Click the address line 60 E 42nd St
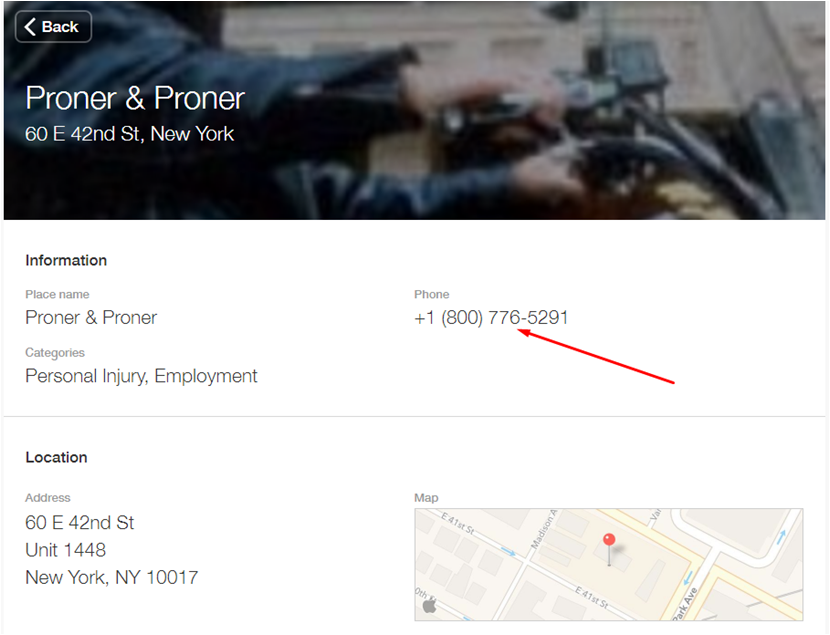 [79, 523]
